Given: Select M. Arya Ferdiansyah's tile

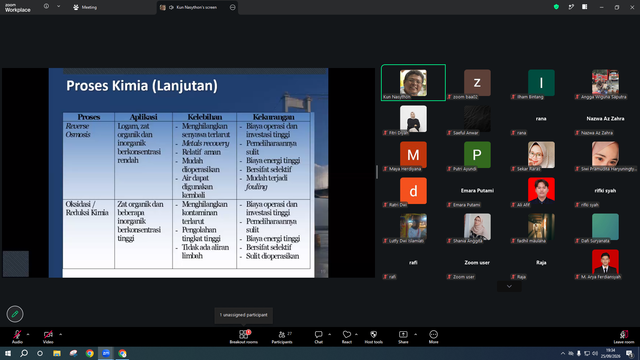Looking at the screenshot, I should tap(605, 262).
